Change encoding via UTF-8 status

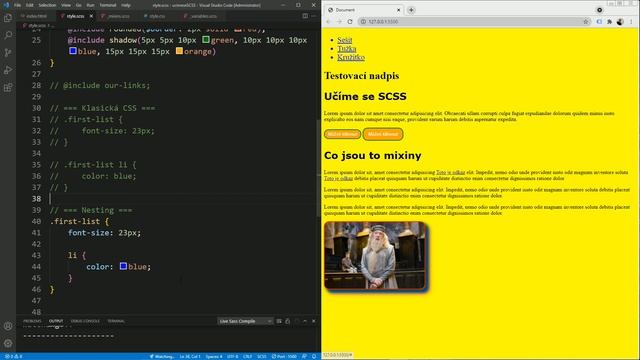pyautogui.click(x=232, y=356)
